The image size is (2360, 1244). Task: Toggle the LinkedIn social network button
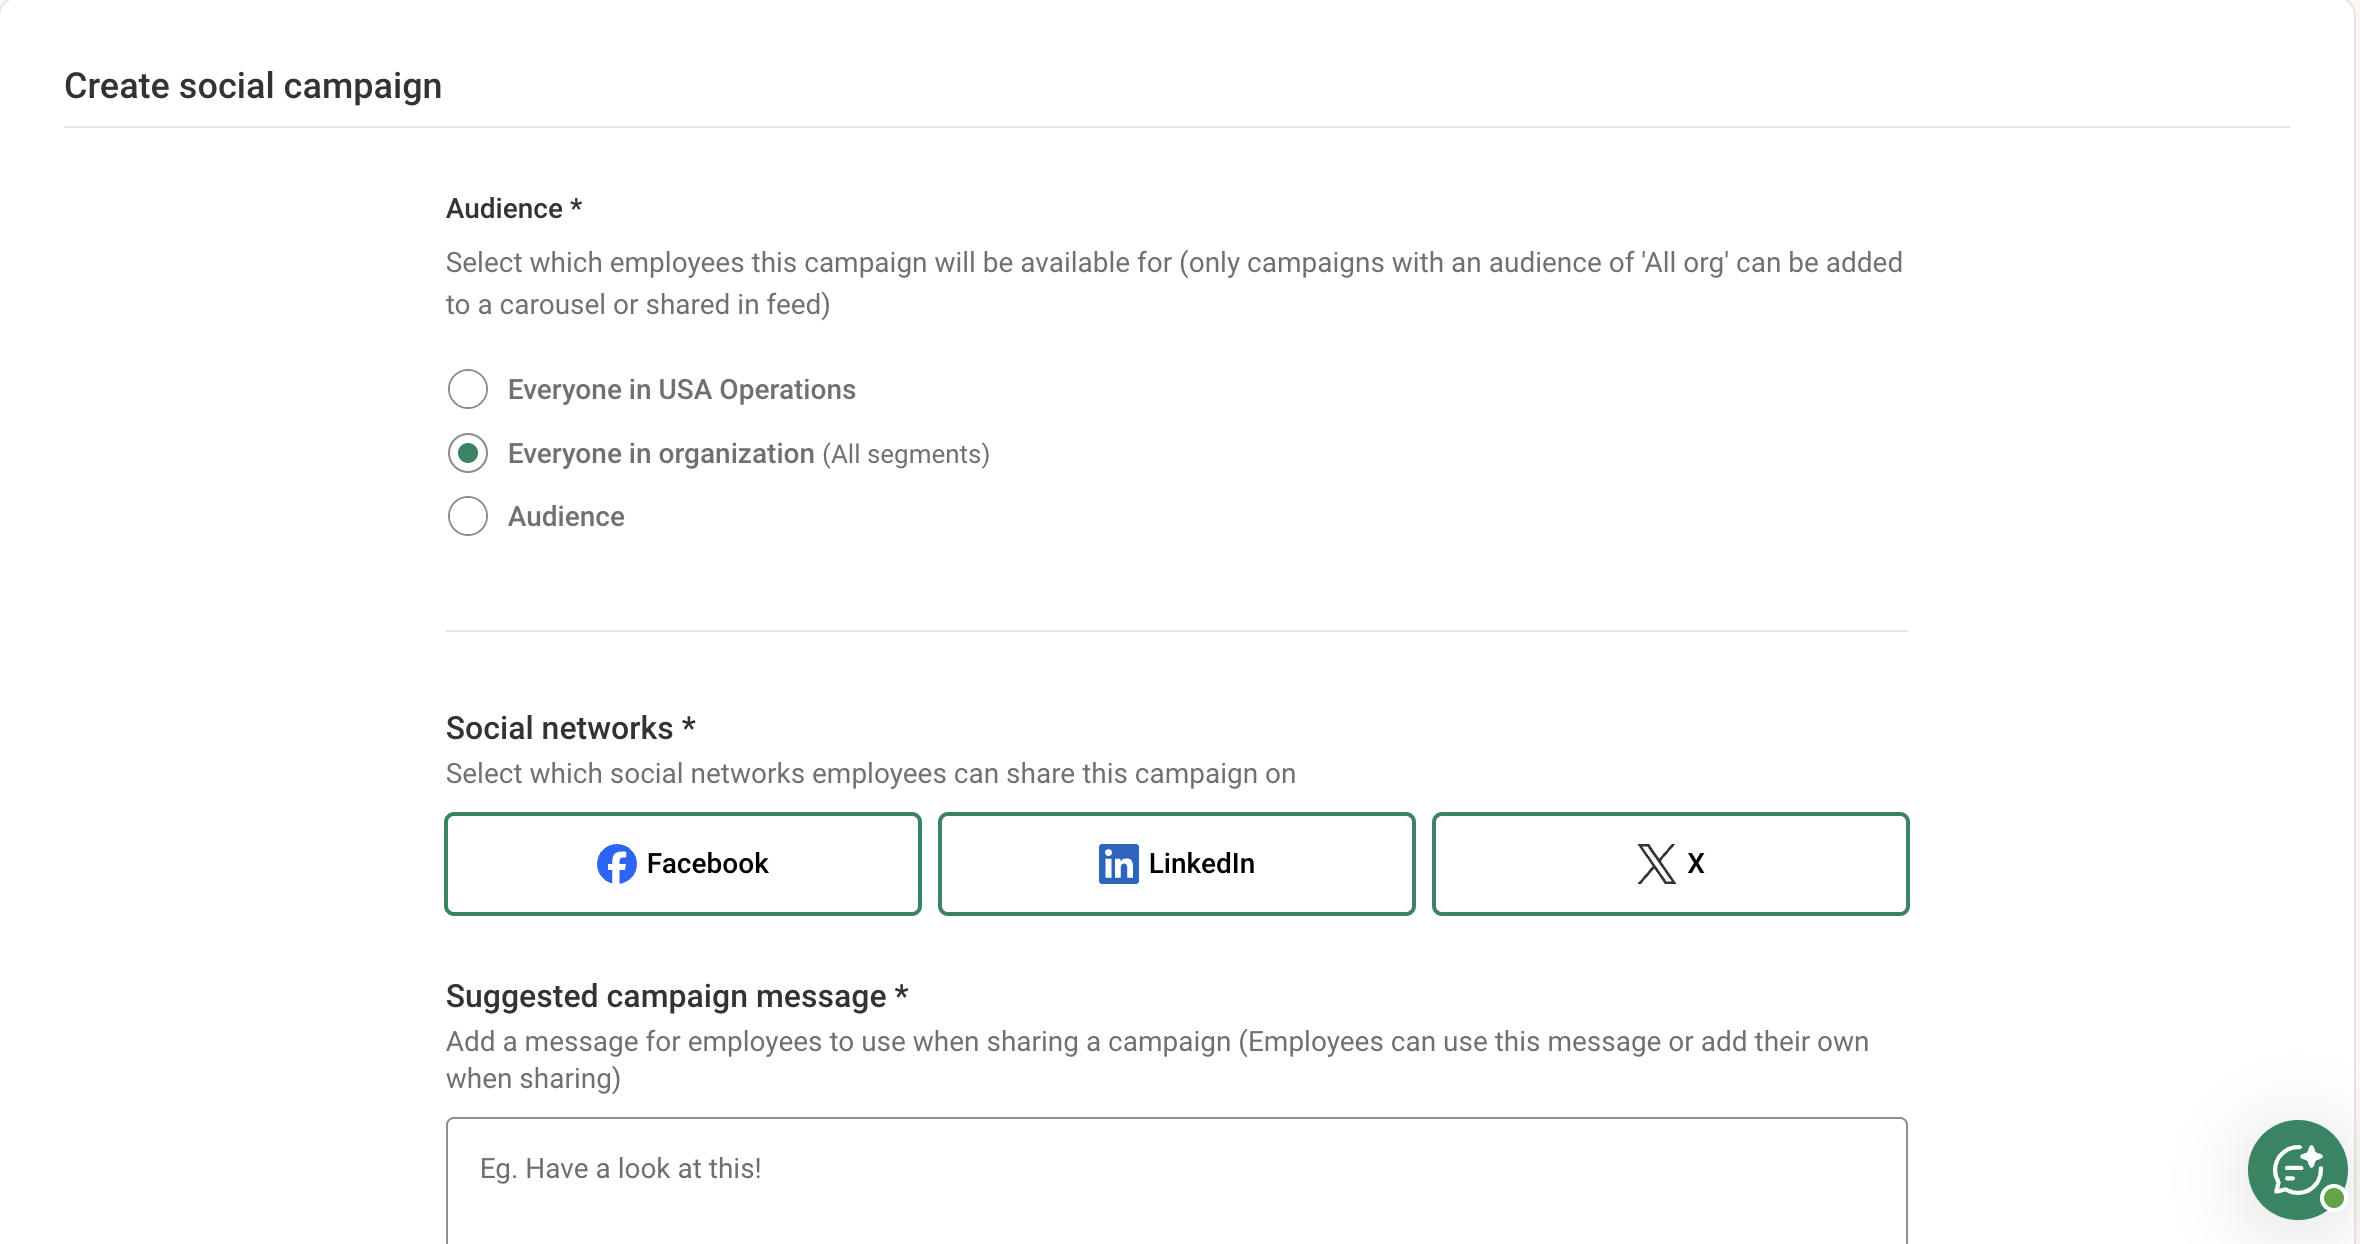point(1177,864)
